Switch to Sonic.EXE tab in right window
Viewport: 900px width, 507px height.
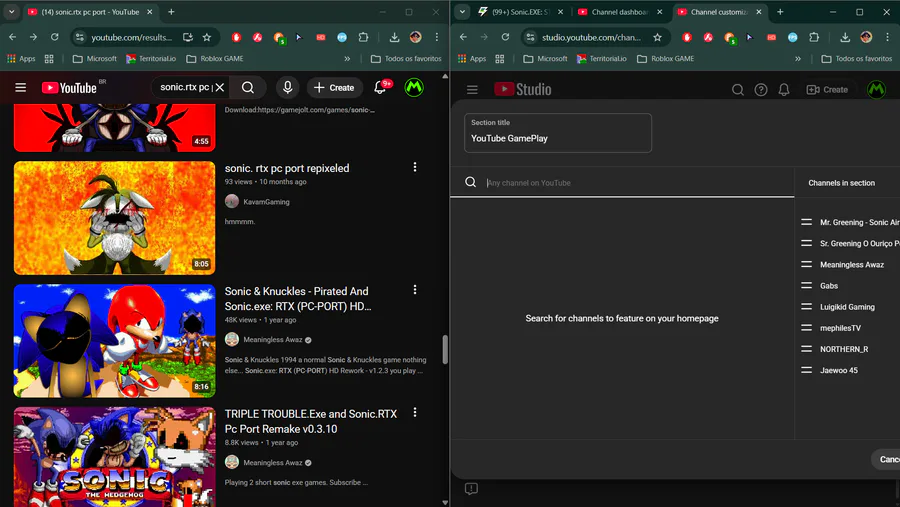pyautogui.click(x=520, y=11)
